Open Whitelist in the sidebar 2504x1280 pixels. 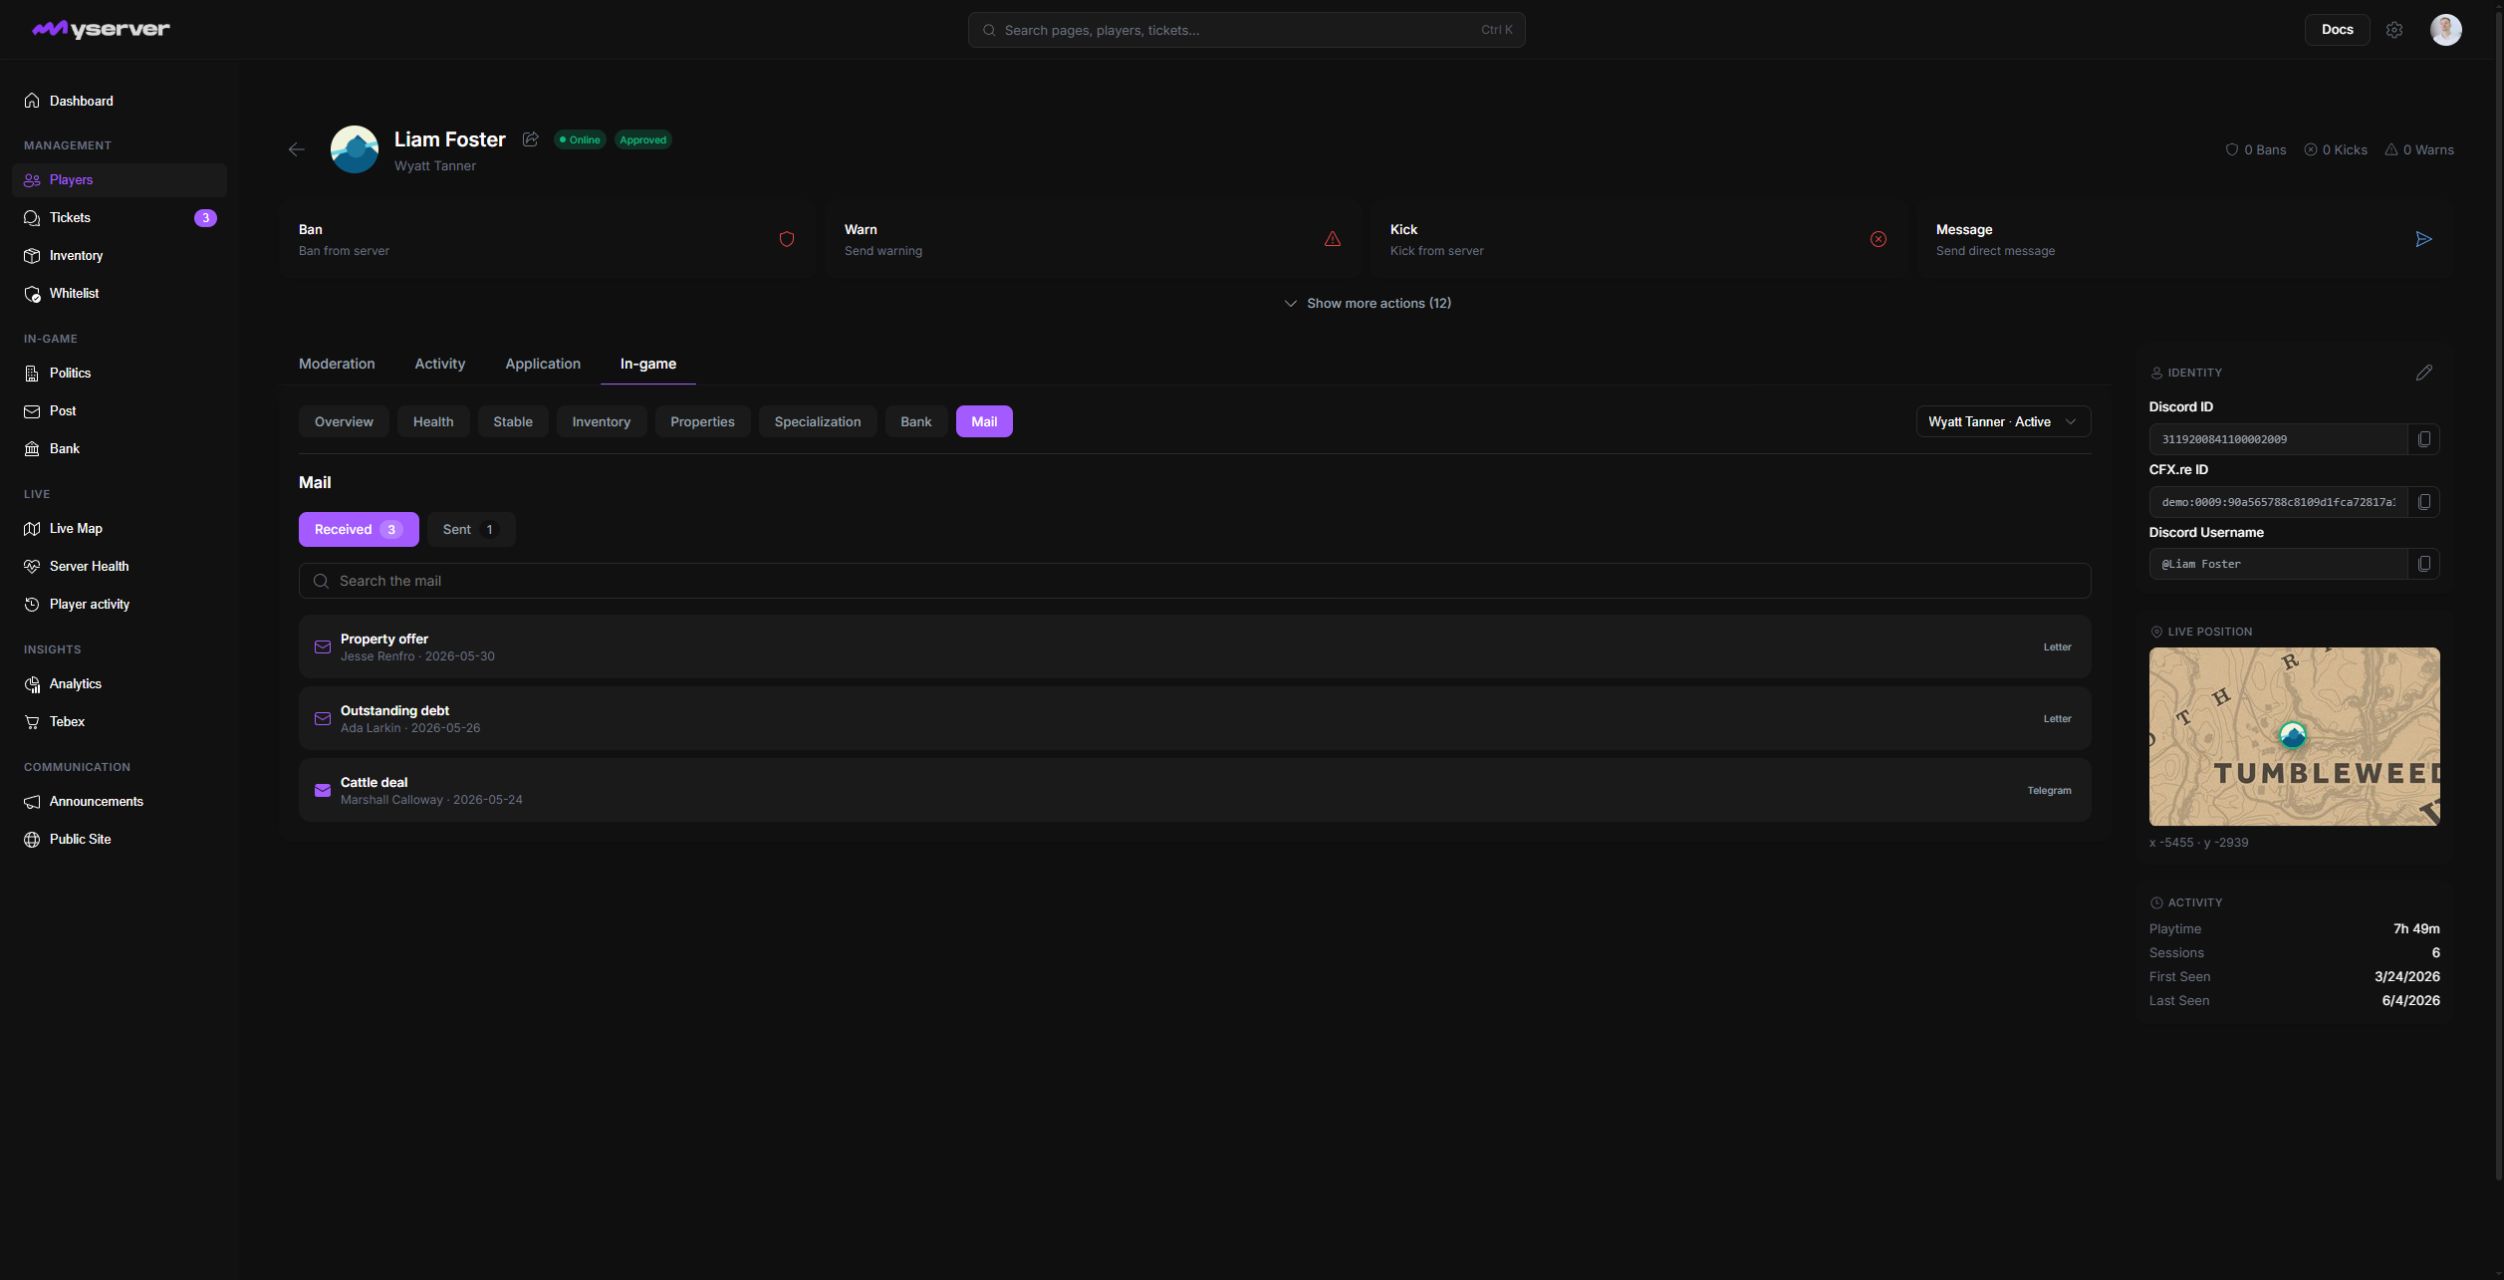pyautogui.click(x=119, y=294)
